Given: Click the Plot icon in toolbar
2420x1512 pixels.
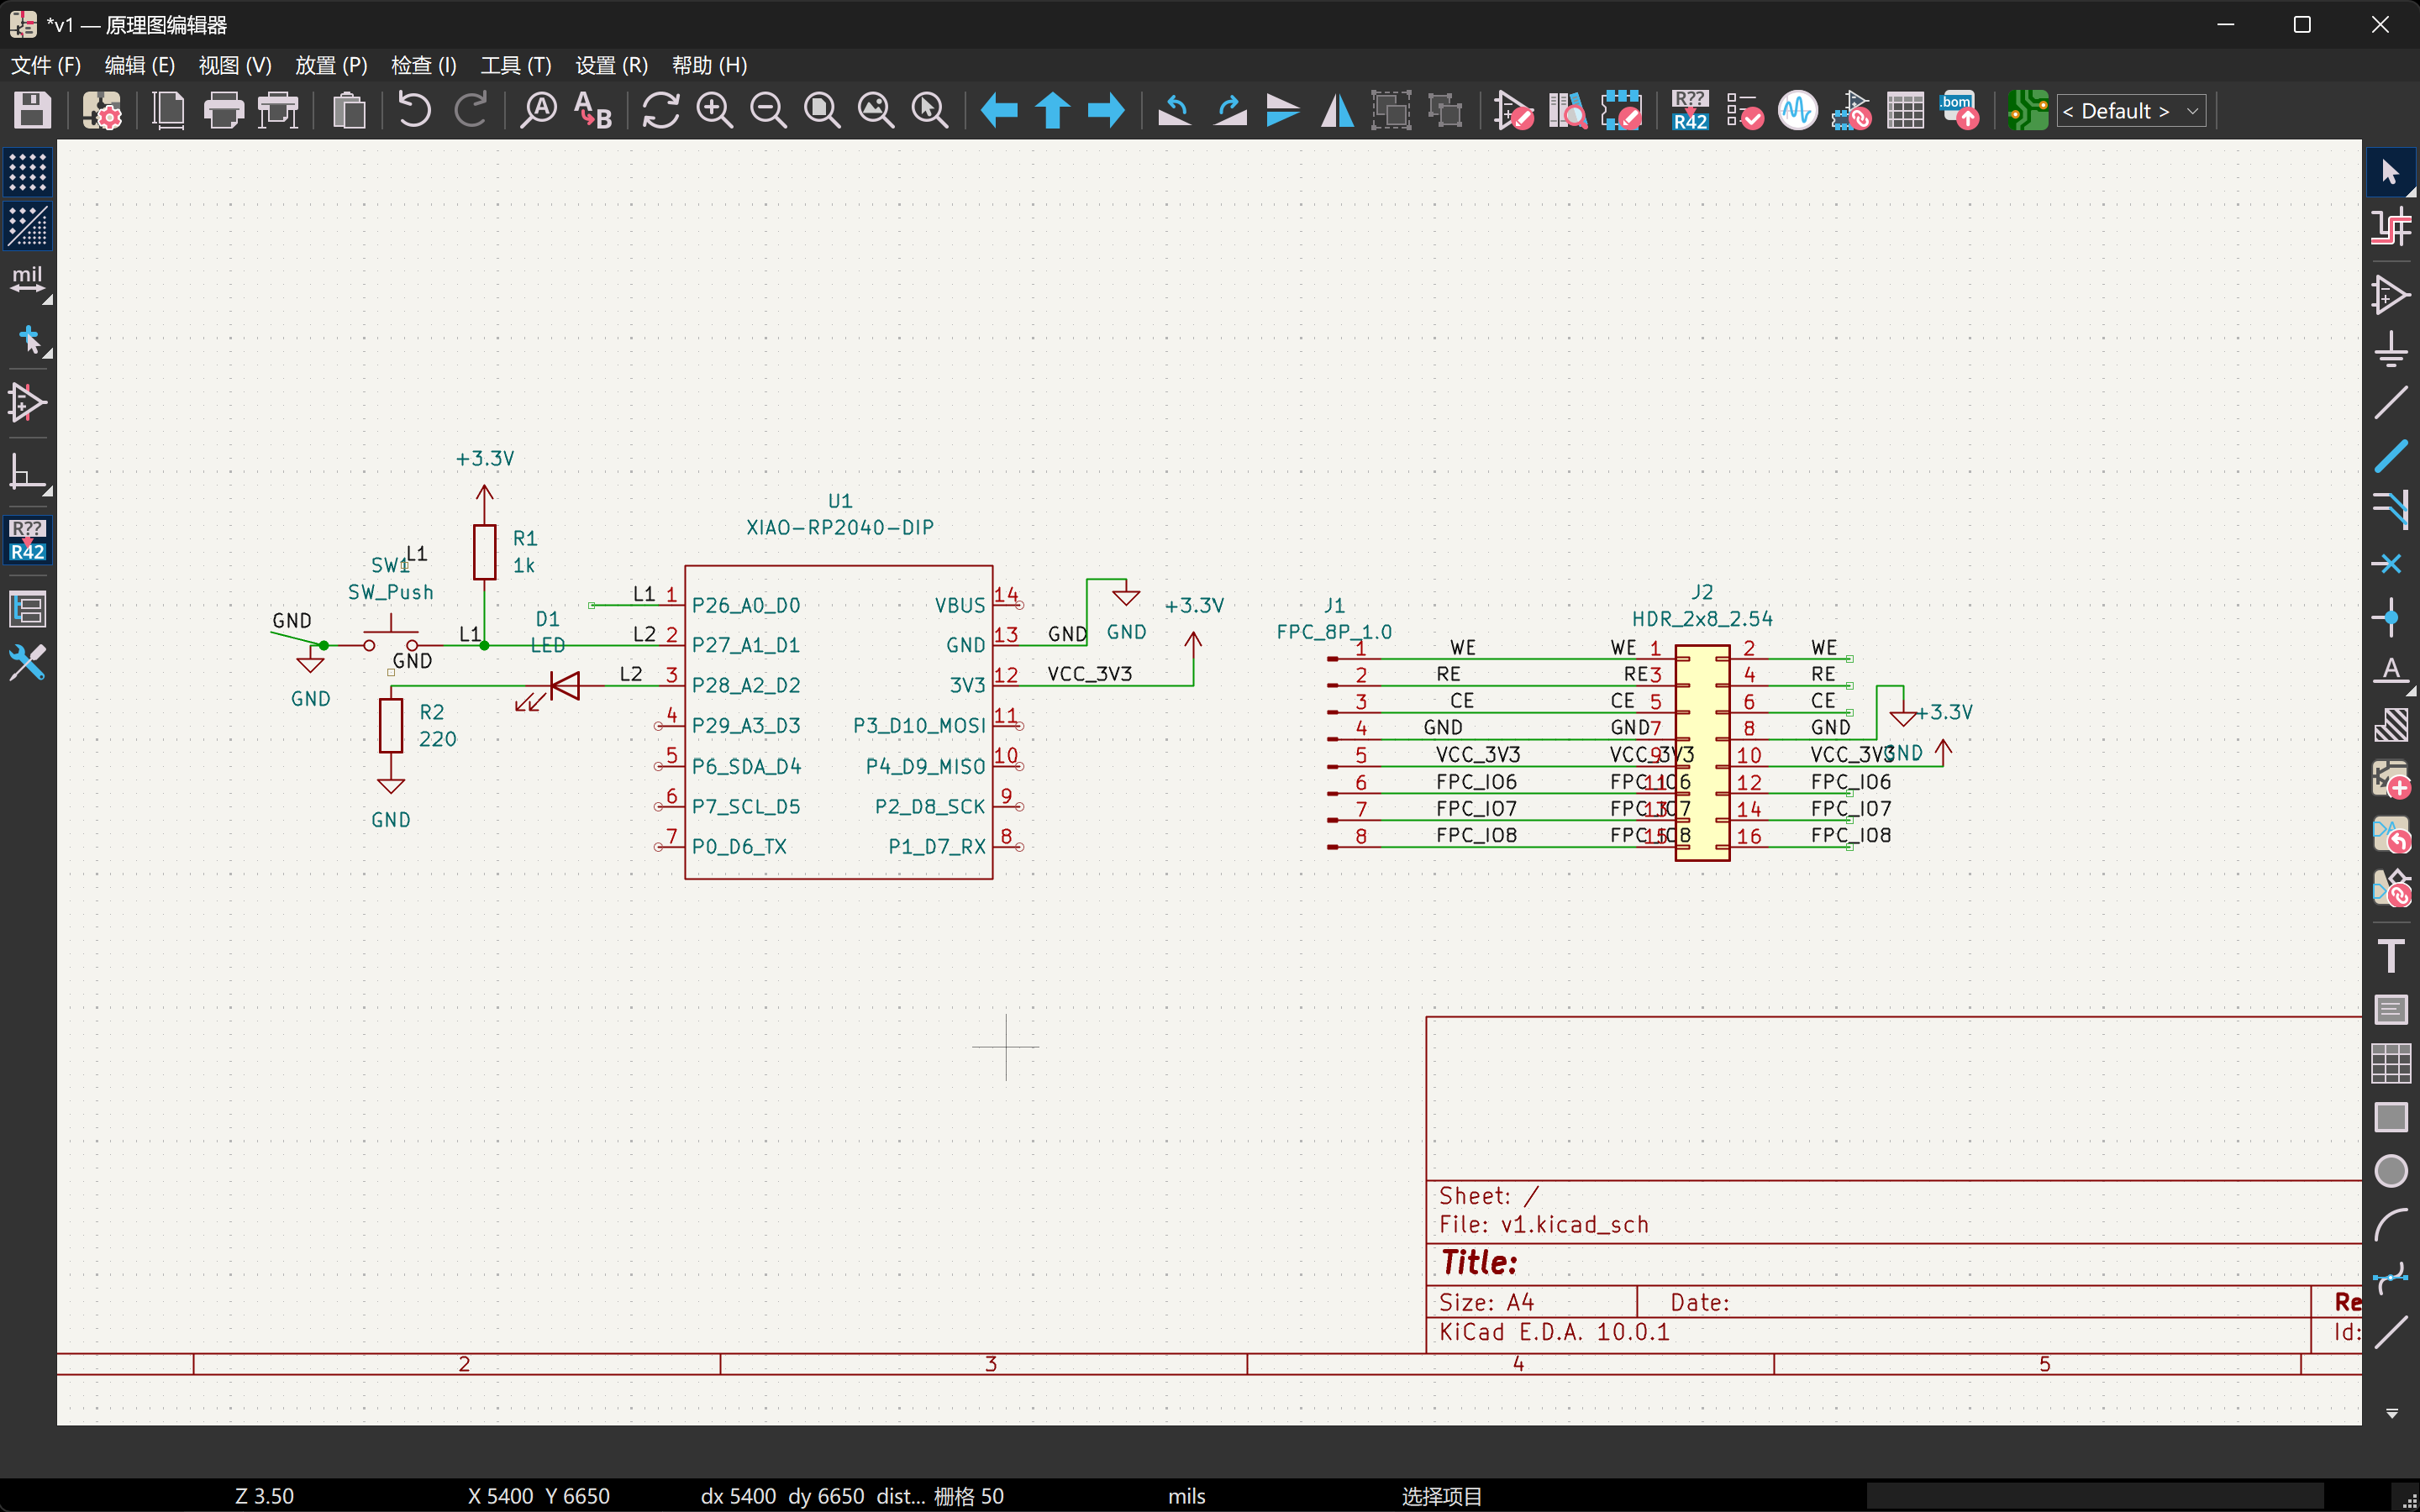Looking at the screenshot, I should pyautogui.click(x=278, y=110).
